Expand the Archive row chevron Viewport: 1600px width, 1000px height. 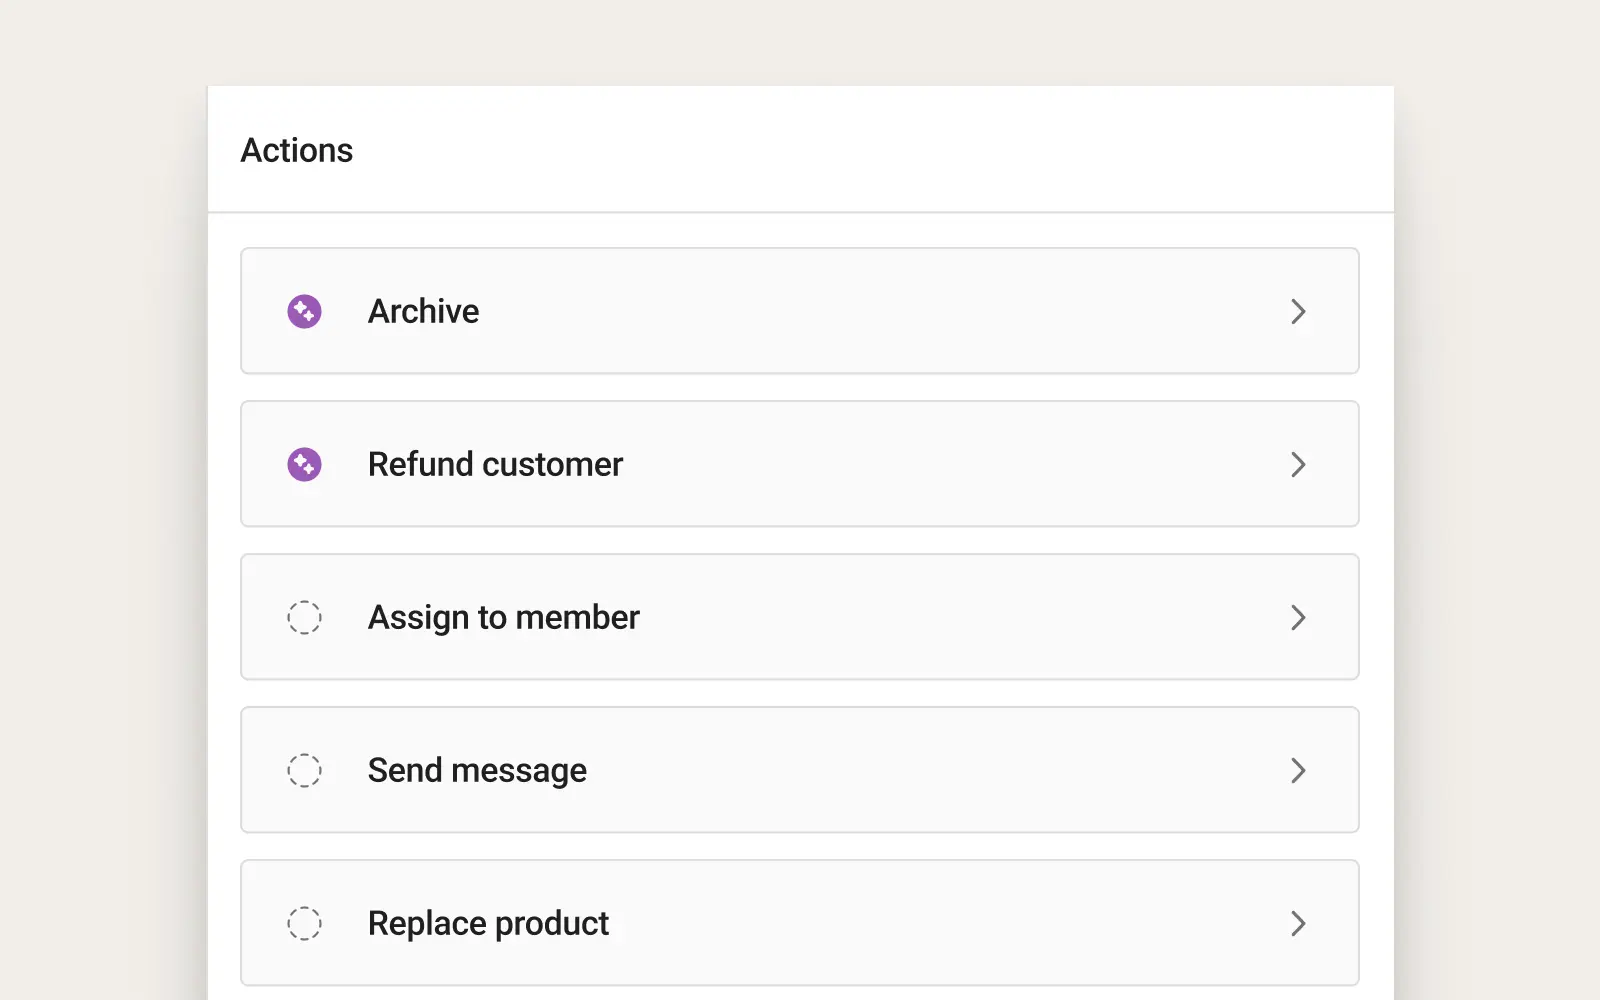point(1298,311)
